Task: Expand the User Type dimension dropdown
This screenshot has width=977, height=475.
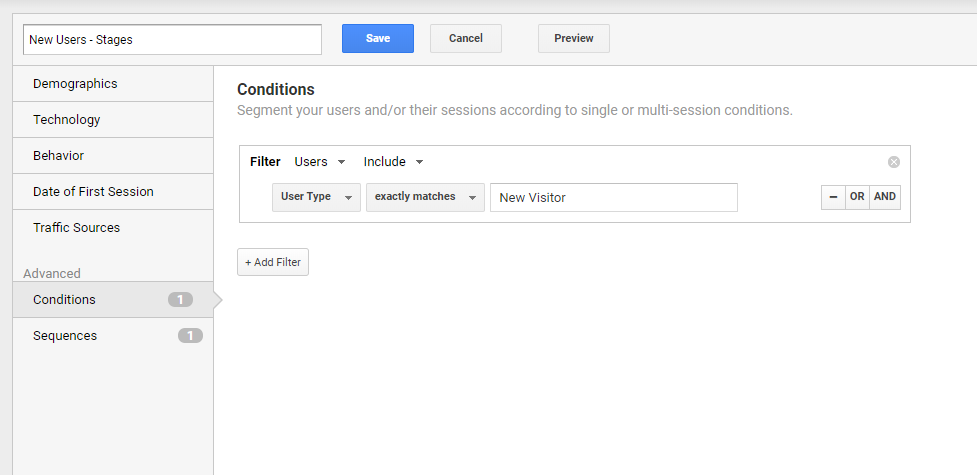Action: click(x=317, y=197)
